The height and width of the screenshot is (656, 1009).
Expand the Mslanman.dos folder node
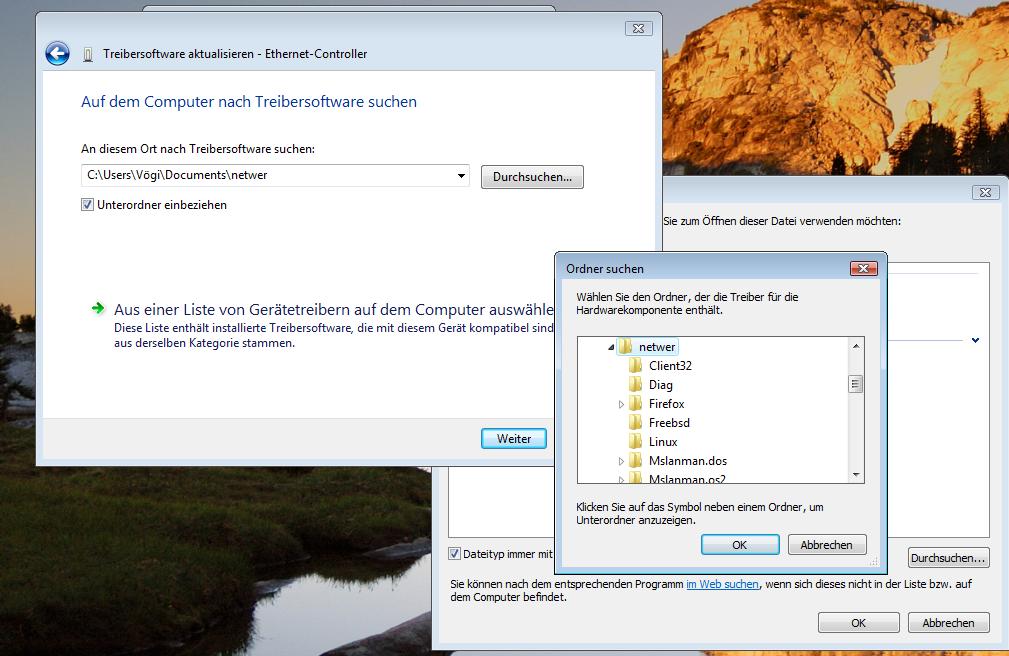tap(621, 462)
